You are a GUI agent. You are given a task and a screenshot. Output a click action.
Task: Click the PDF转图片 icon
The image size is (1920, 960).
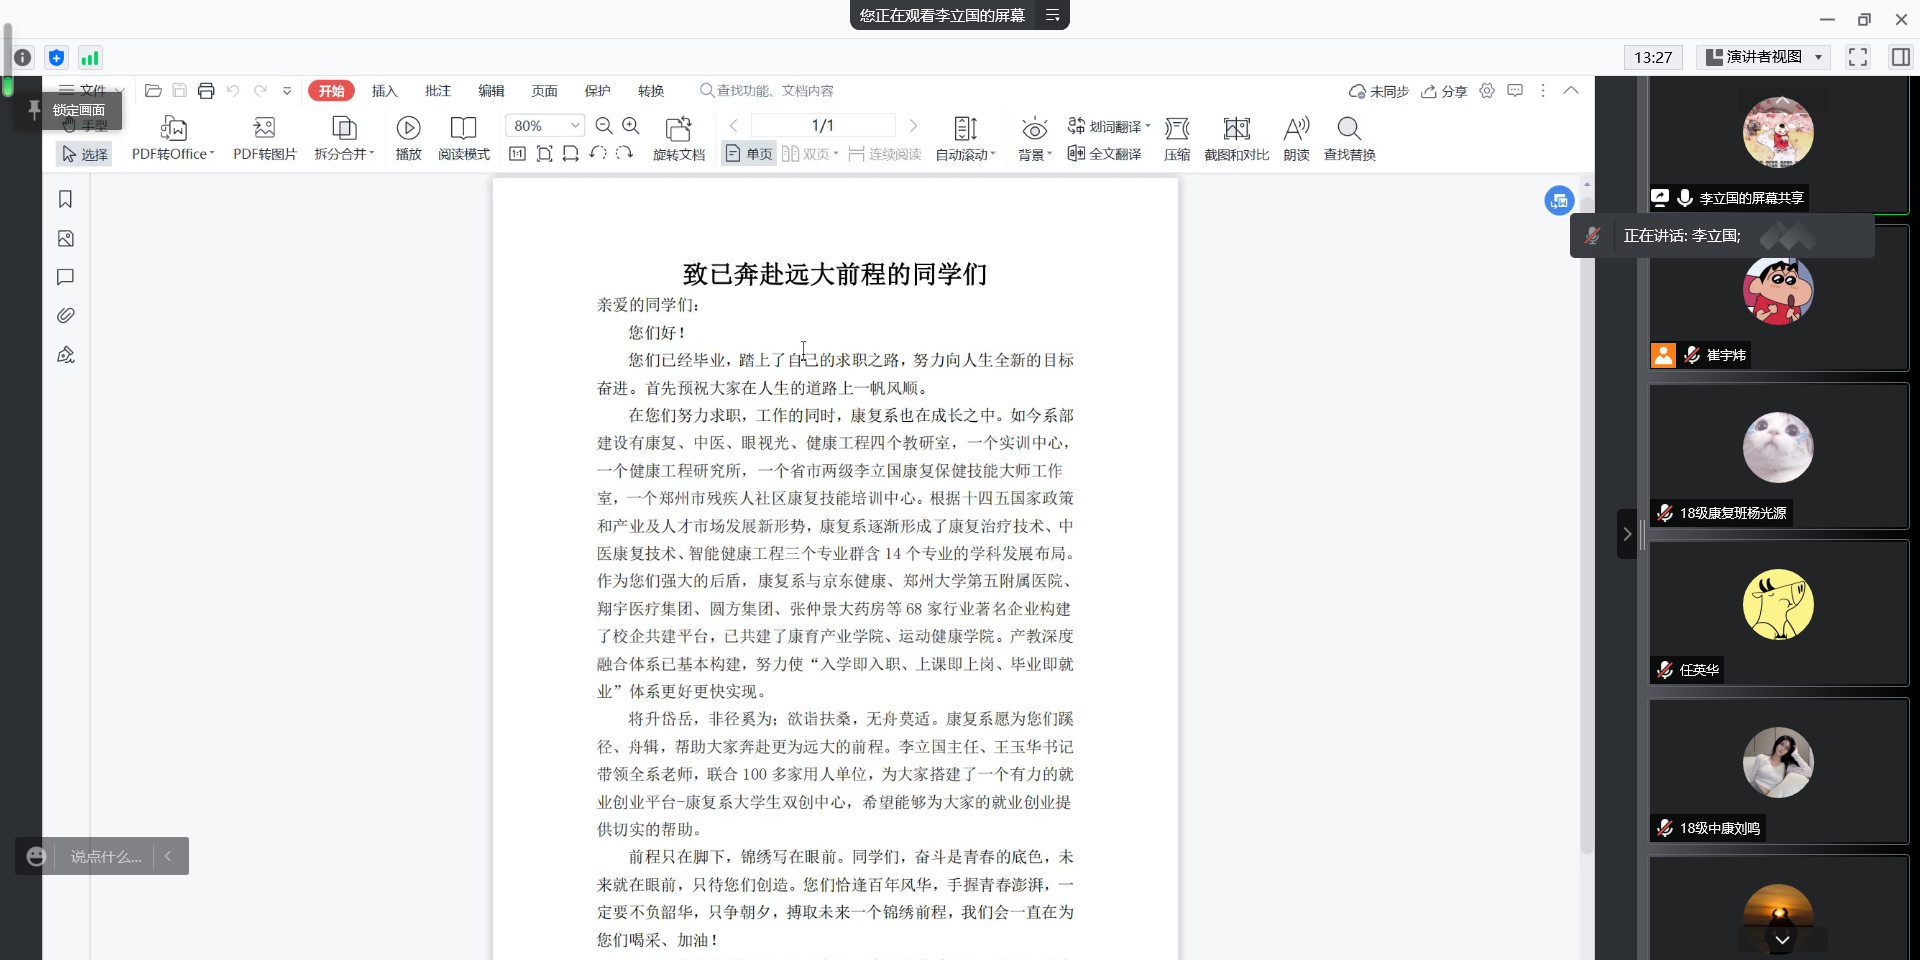click(265, 128)
